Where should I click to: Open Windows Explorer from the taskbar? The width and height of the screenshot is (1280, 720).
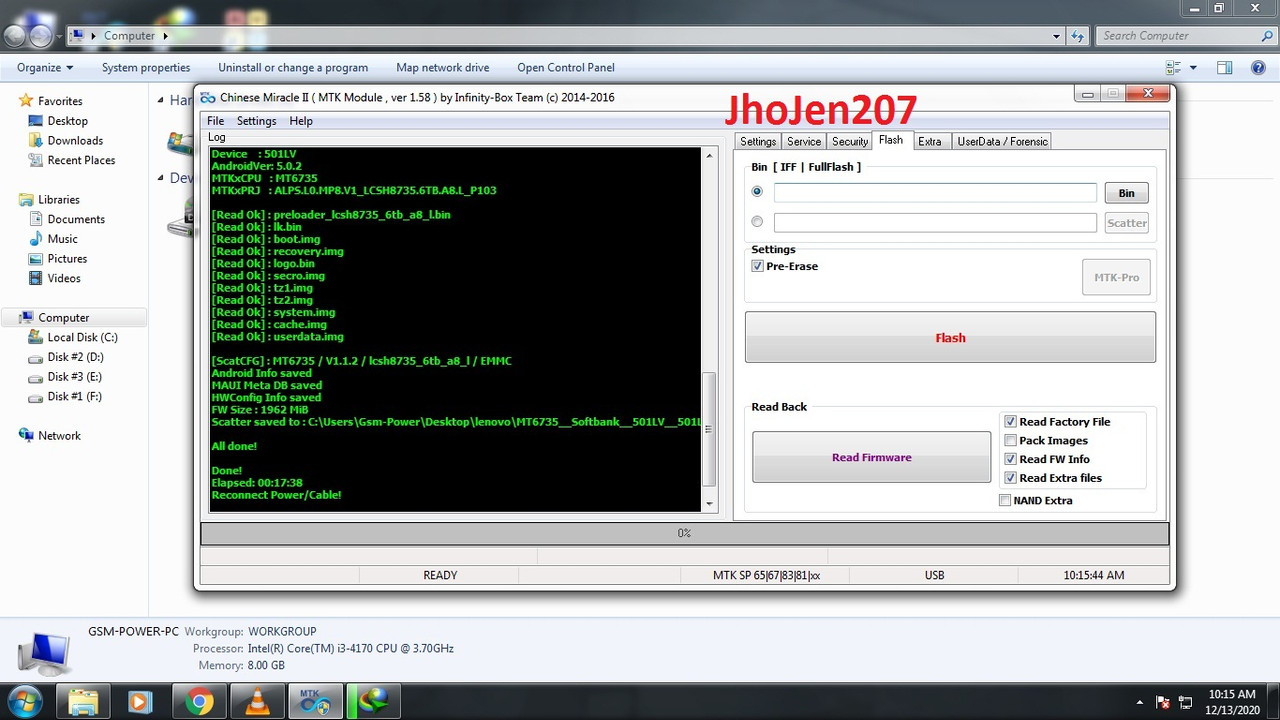tap(83, 702)
